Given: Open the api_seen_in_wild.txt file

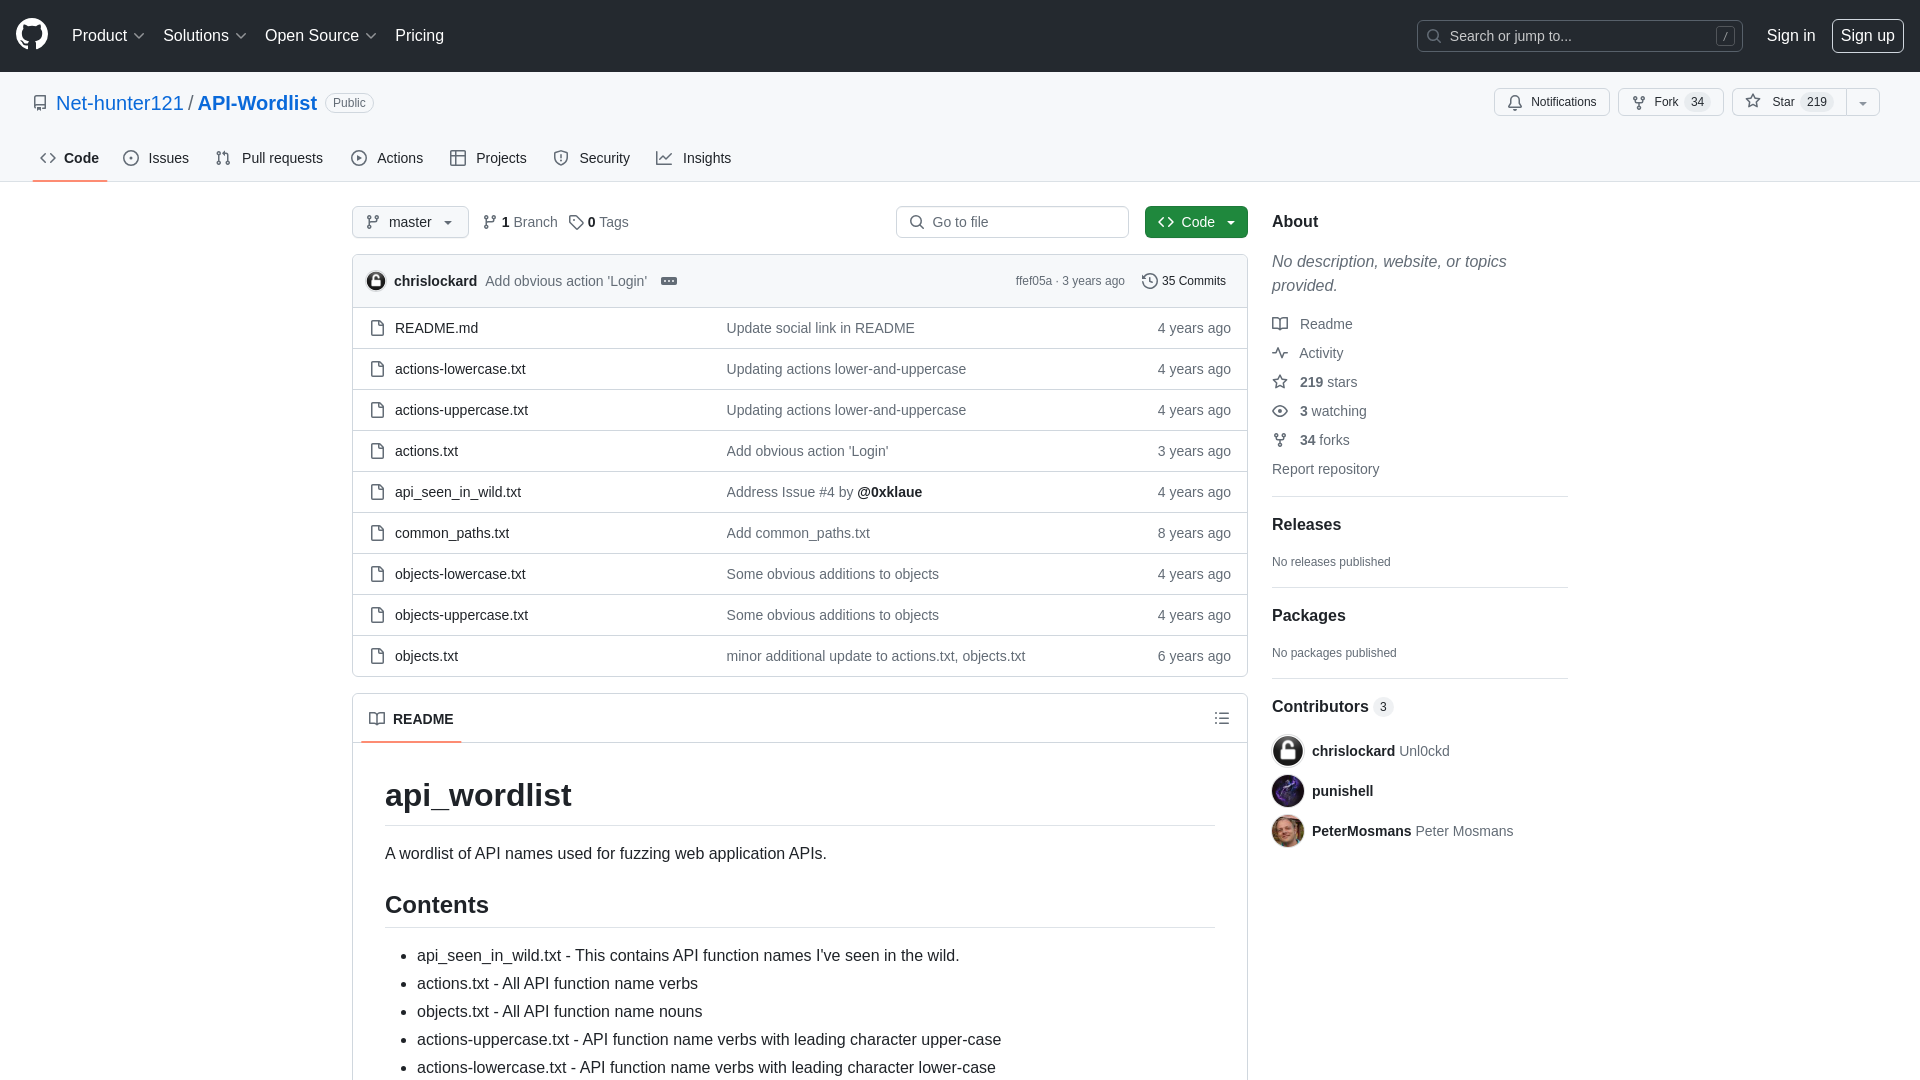Looking at the screenshot, I should coord(458,492).
